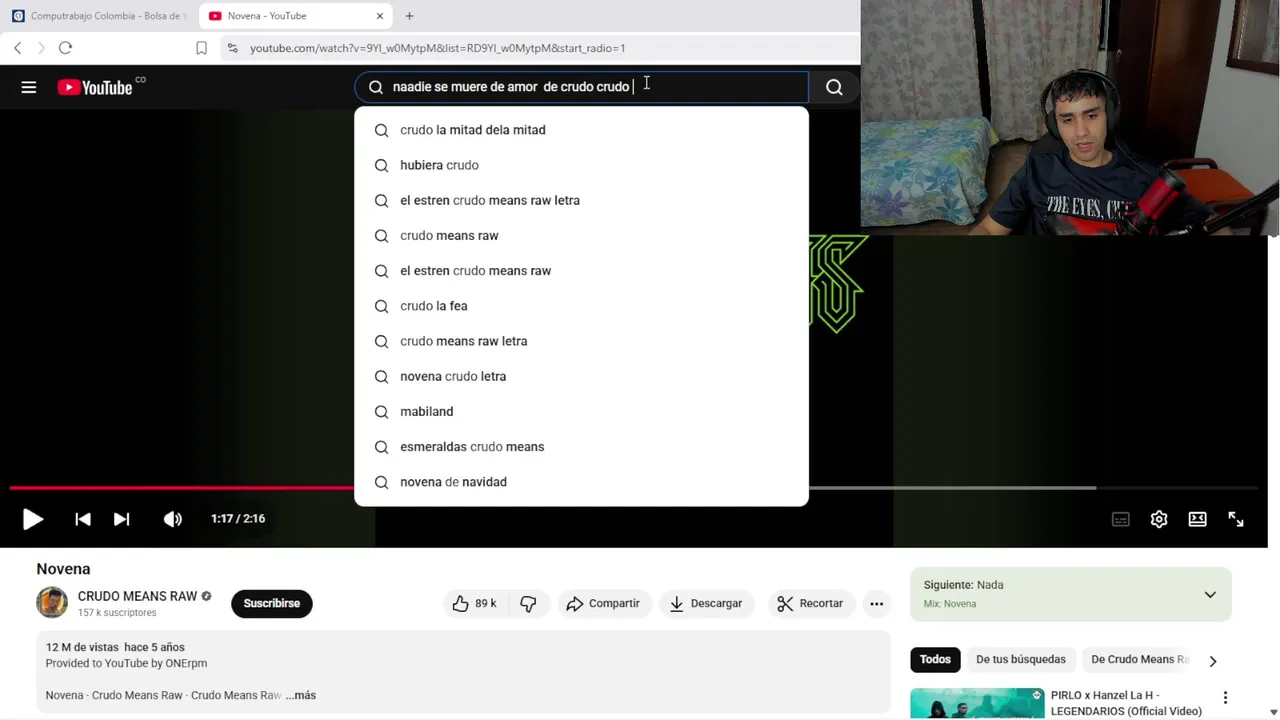Pick the suggestion reading only crudo means raw
1280x720 pixels.
(x=581, y=236)
